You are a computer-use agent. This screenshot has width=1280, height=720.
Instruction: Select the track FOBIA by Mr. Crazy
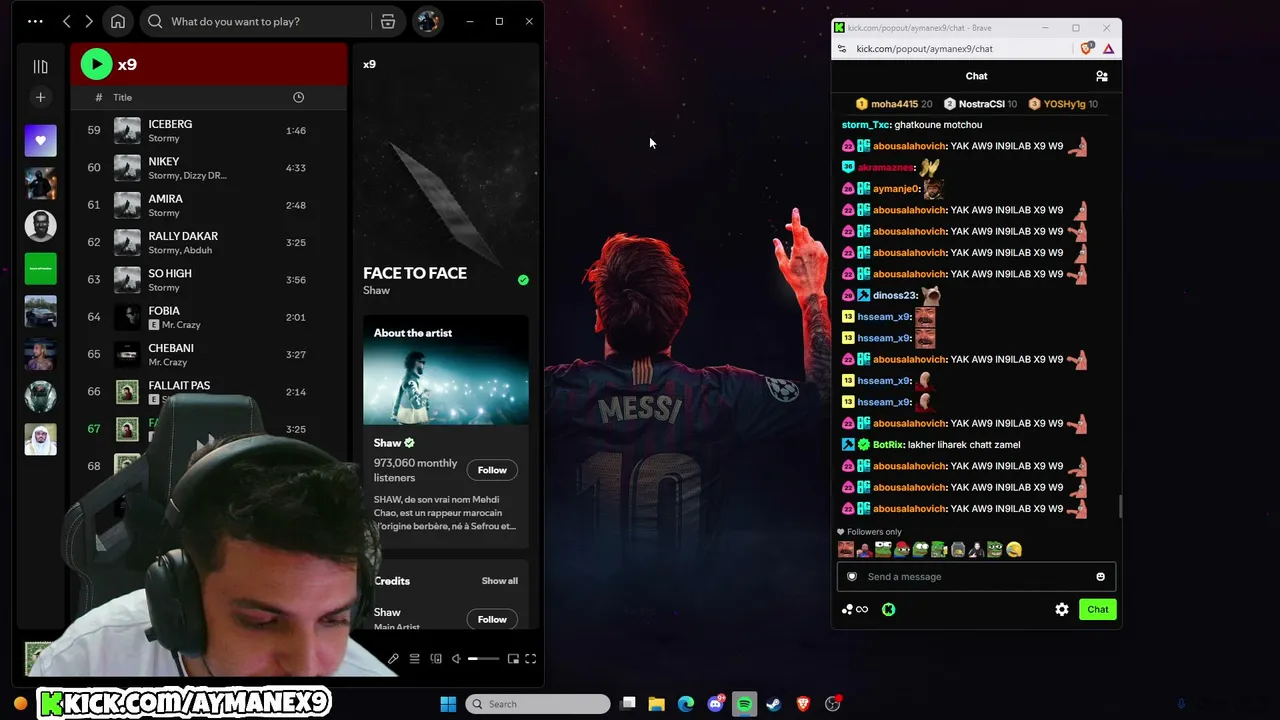(x=209, y=317)
